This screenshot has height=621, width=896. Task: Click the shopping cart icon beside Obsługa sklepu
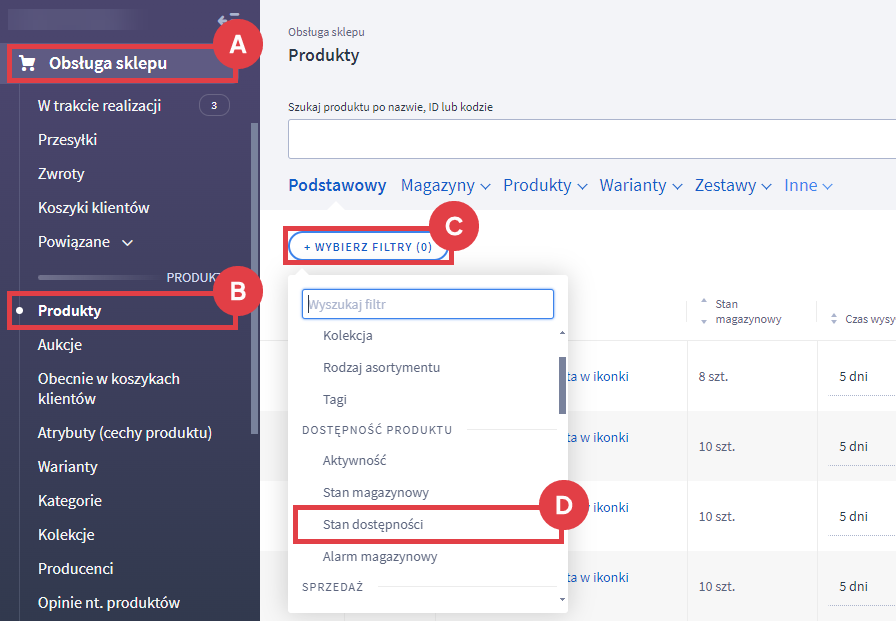(28, 64)
